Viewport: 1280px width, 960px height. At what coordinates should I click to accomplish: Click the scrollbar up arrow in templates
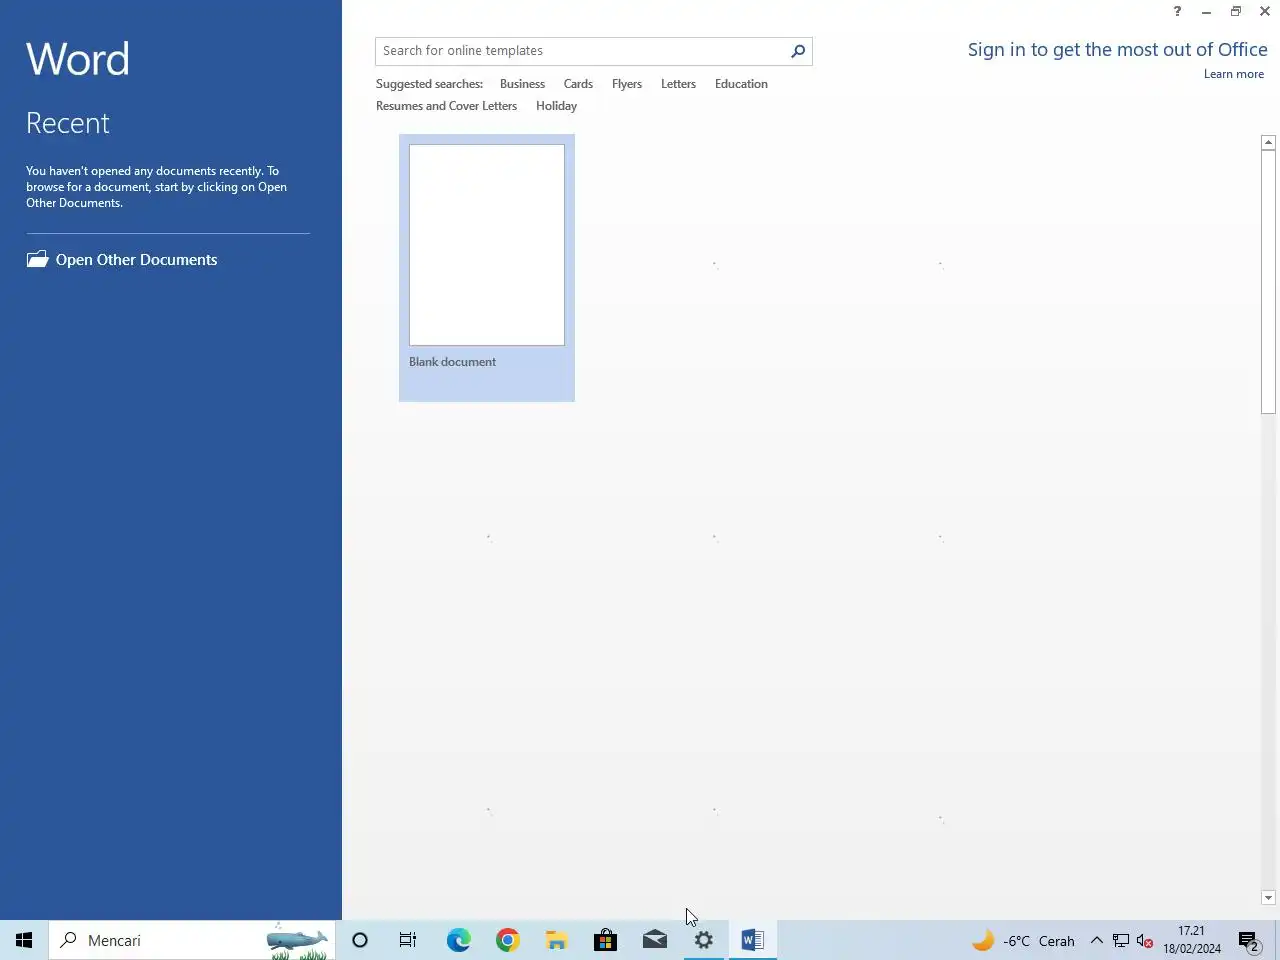[1268, 143]
